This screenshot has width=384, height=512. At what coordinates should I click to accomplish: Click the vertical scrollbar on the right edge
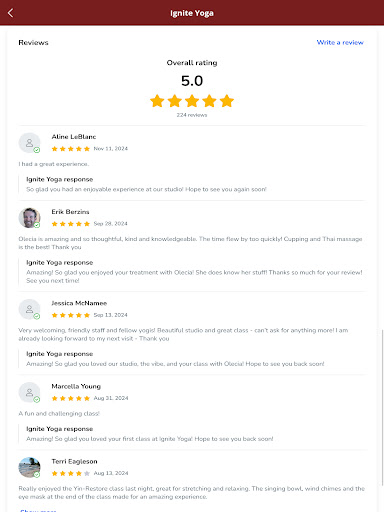(x=382, y=407)
